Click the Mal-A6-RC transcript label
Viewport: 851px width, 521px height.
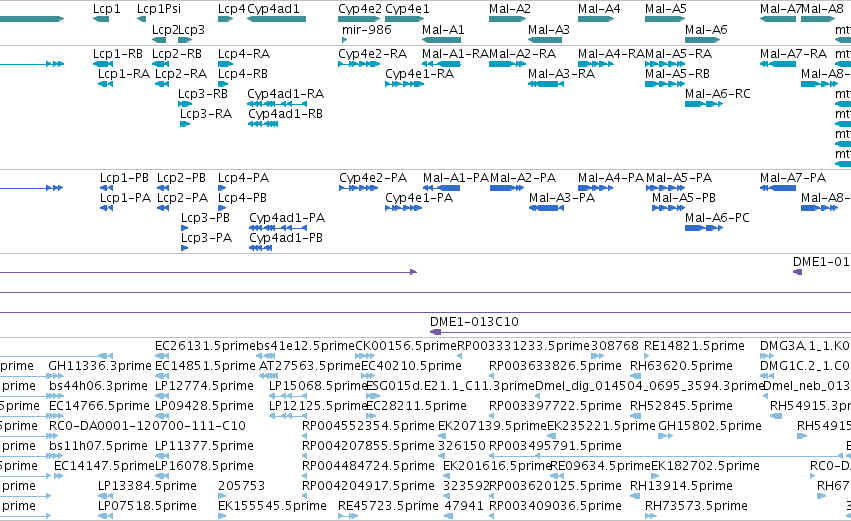pyautogui.click(x=717, y=94)
